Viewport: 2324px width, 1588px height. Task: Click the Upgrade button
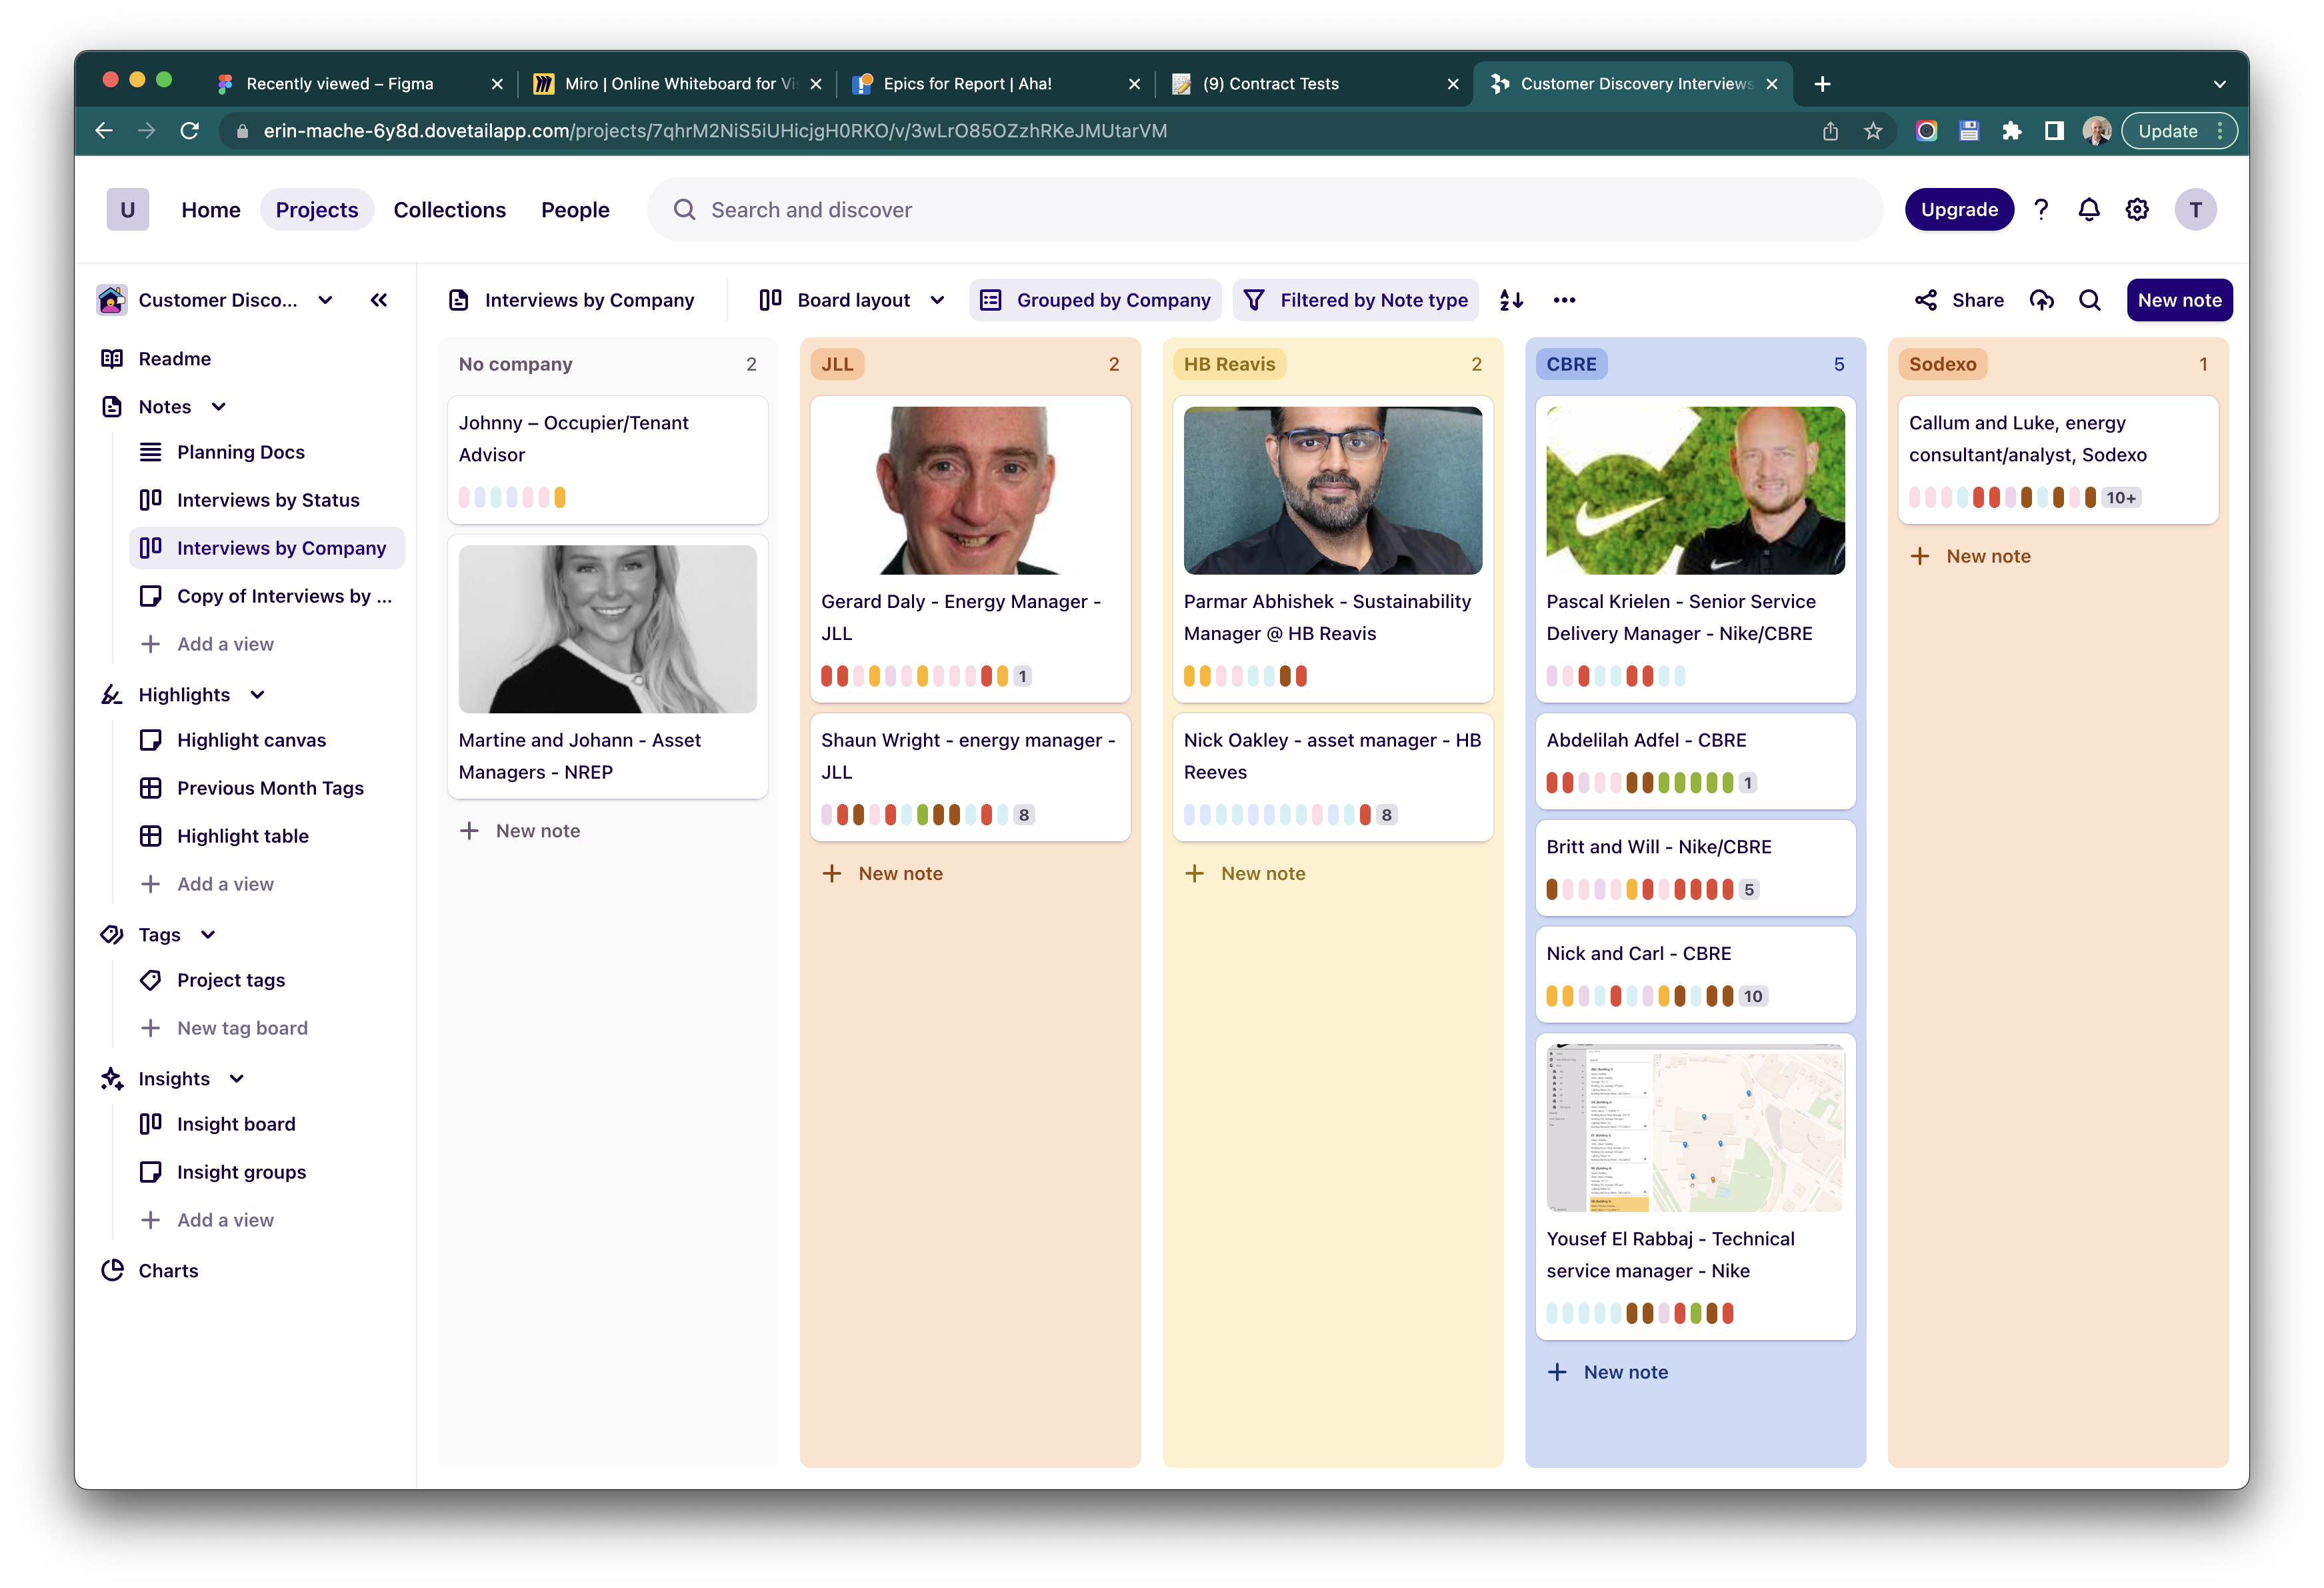point(1959,209)
